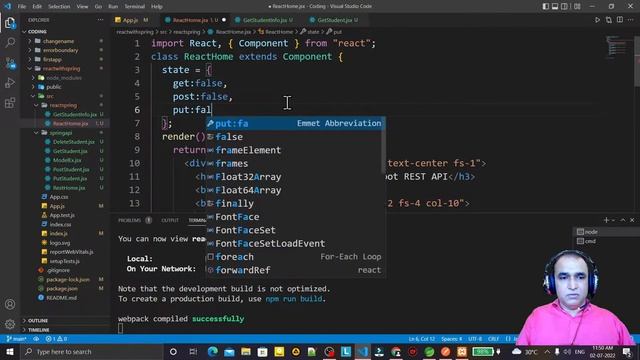Viewport: 640px width, 360px height.
Task: Click the split editor right icon
Action: coord(620,20)
